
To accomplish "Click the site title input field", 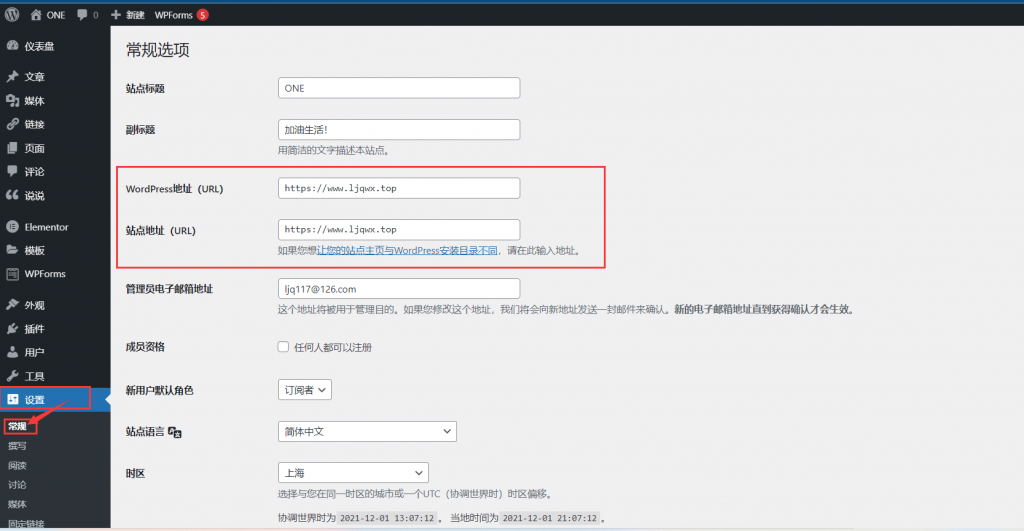I will pyautogui.click(x=398, y=88).
